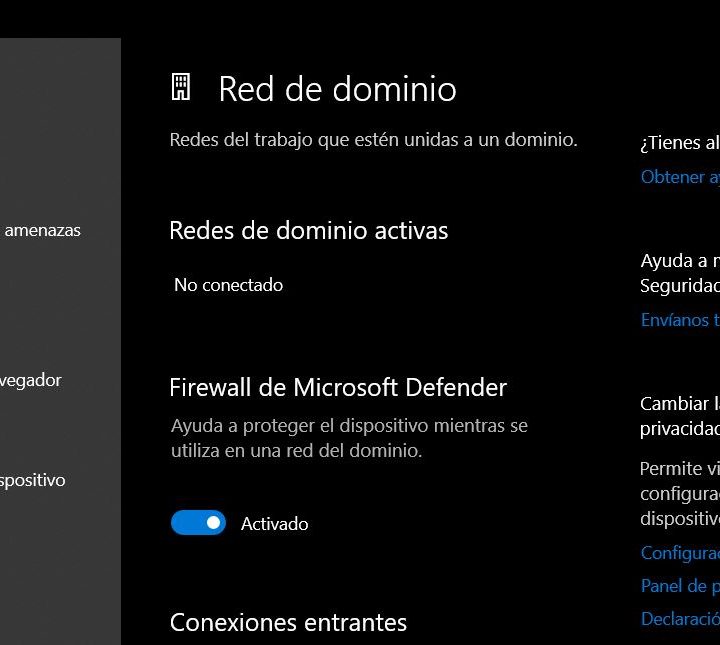
Task: Click the Red de dominio page title
Action: click(x=337, y=89)
